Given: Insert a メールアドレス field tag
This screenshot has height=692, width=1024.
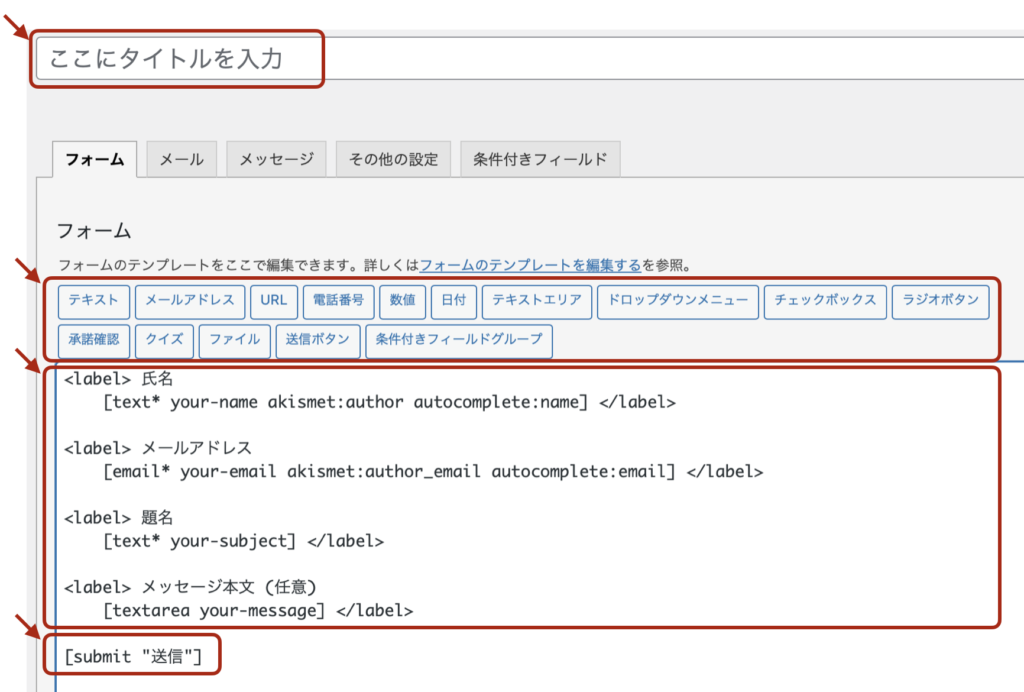Looking at the screenshot, I should 189,300.
